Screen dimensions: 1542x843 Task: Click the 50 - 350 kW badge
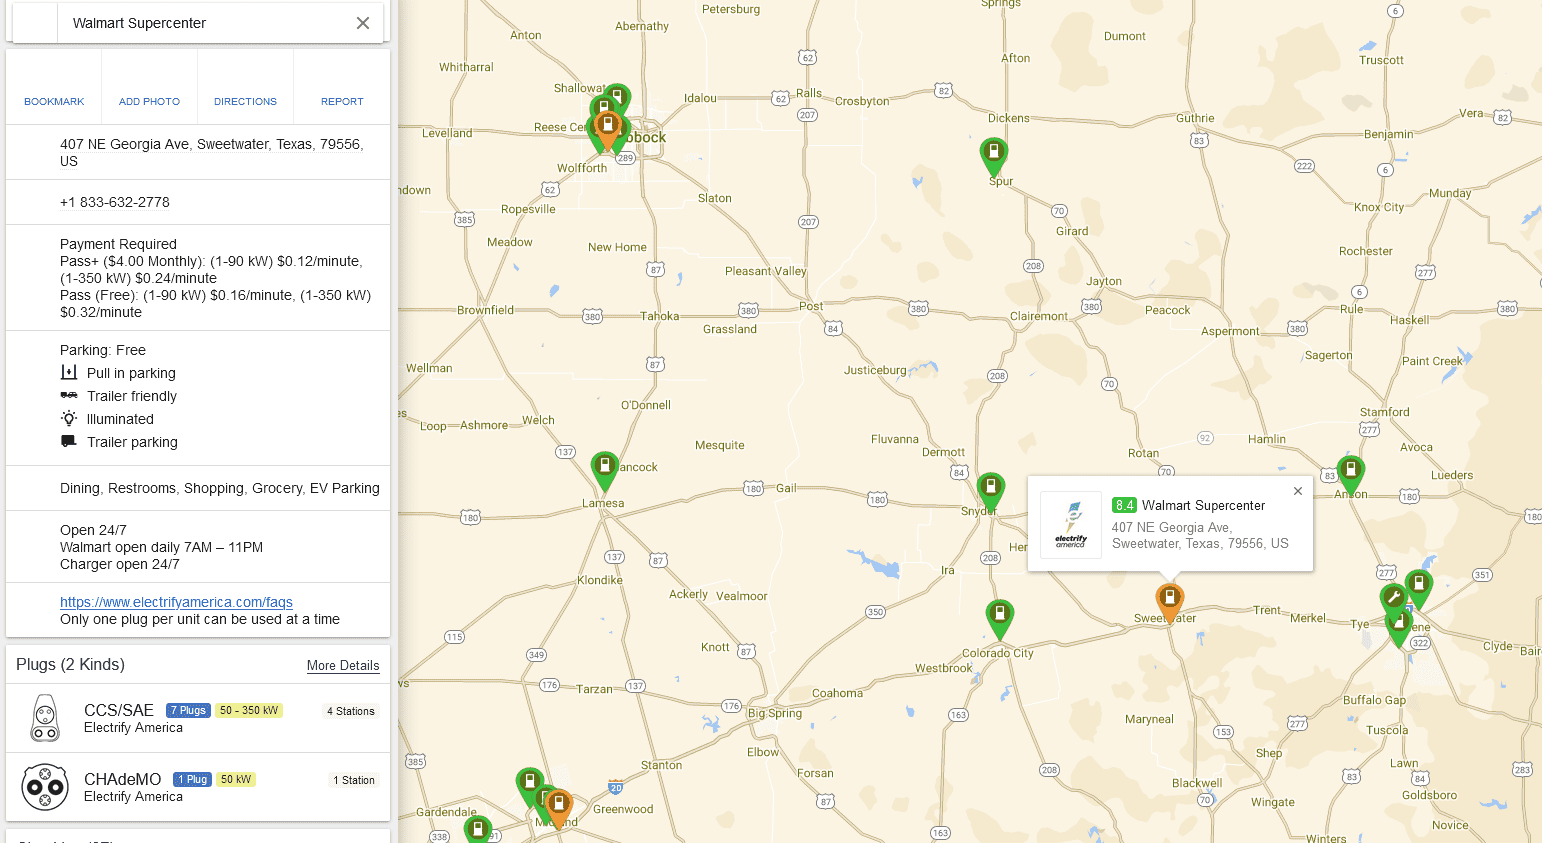[249, 711]
